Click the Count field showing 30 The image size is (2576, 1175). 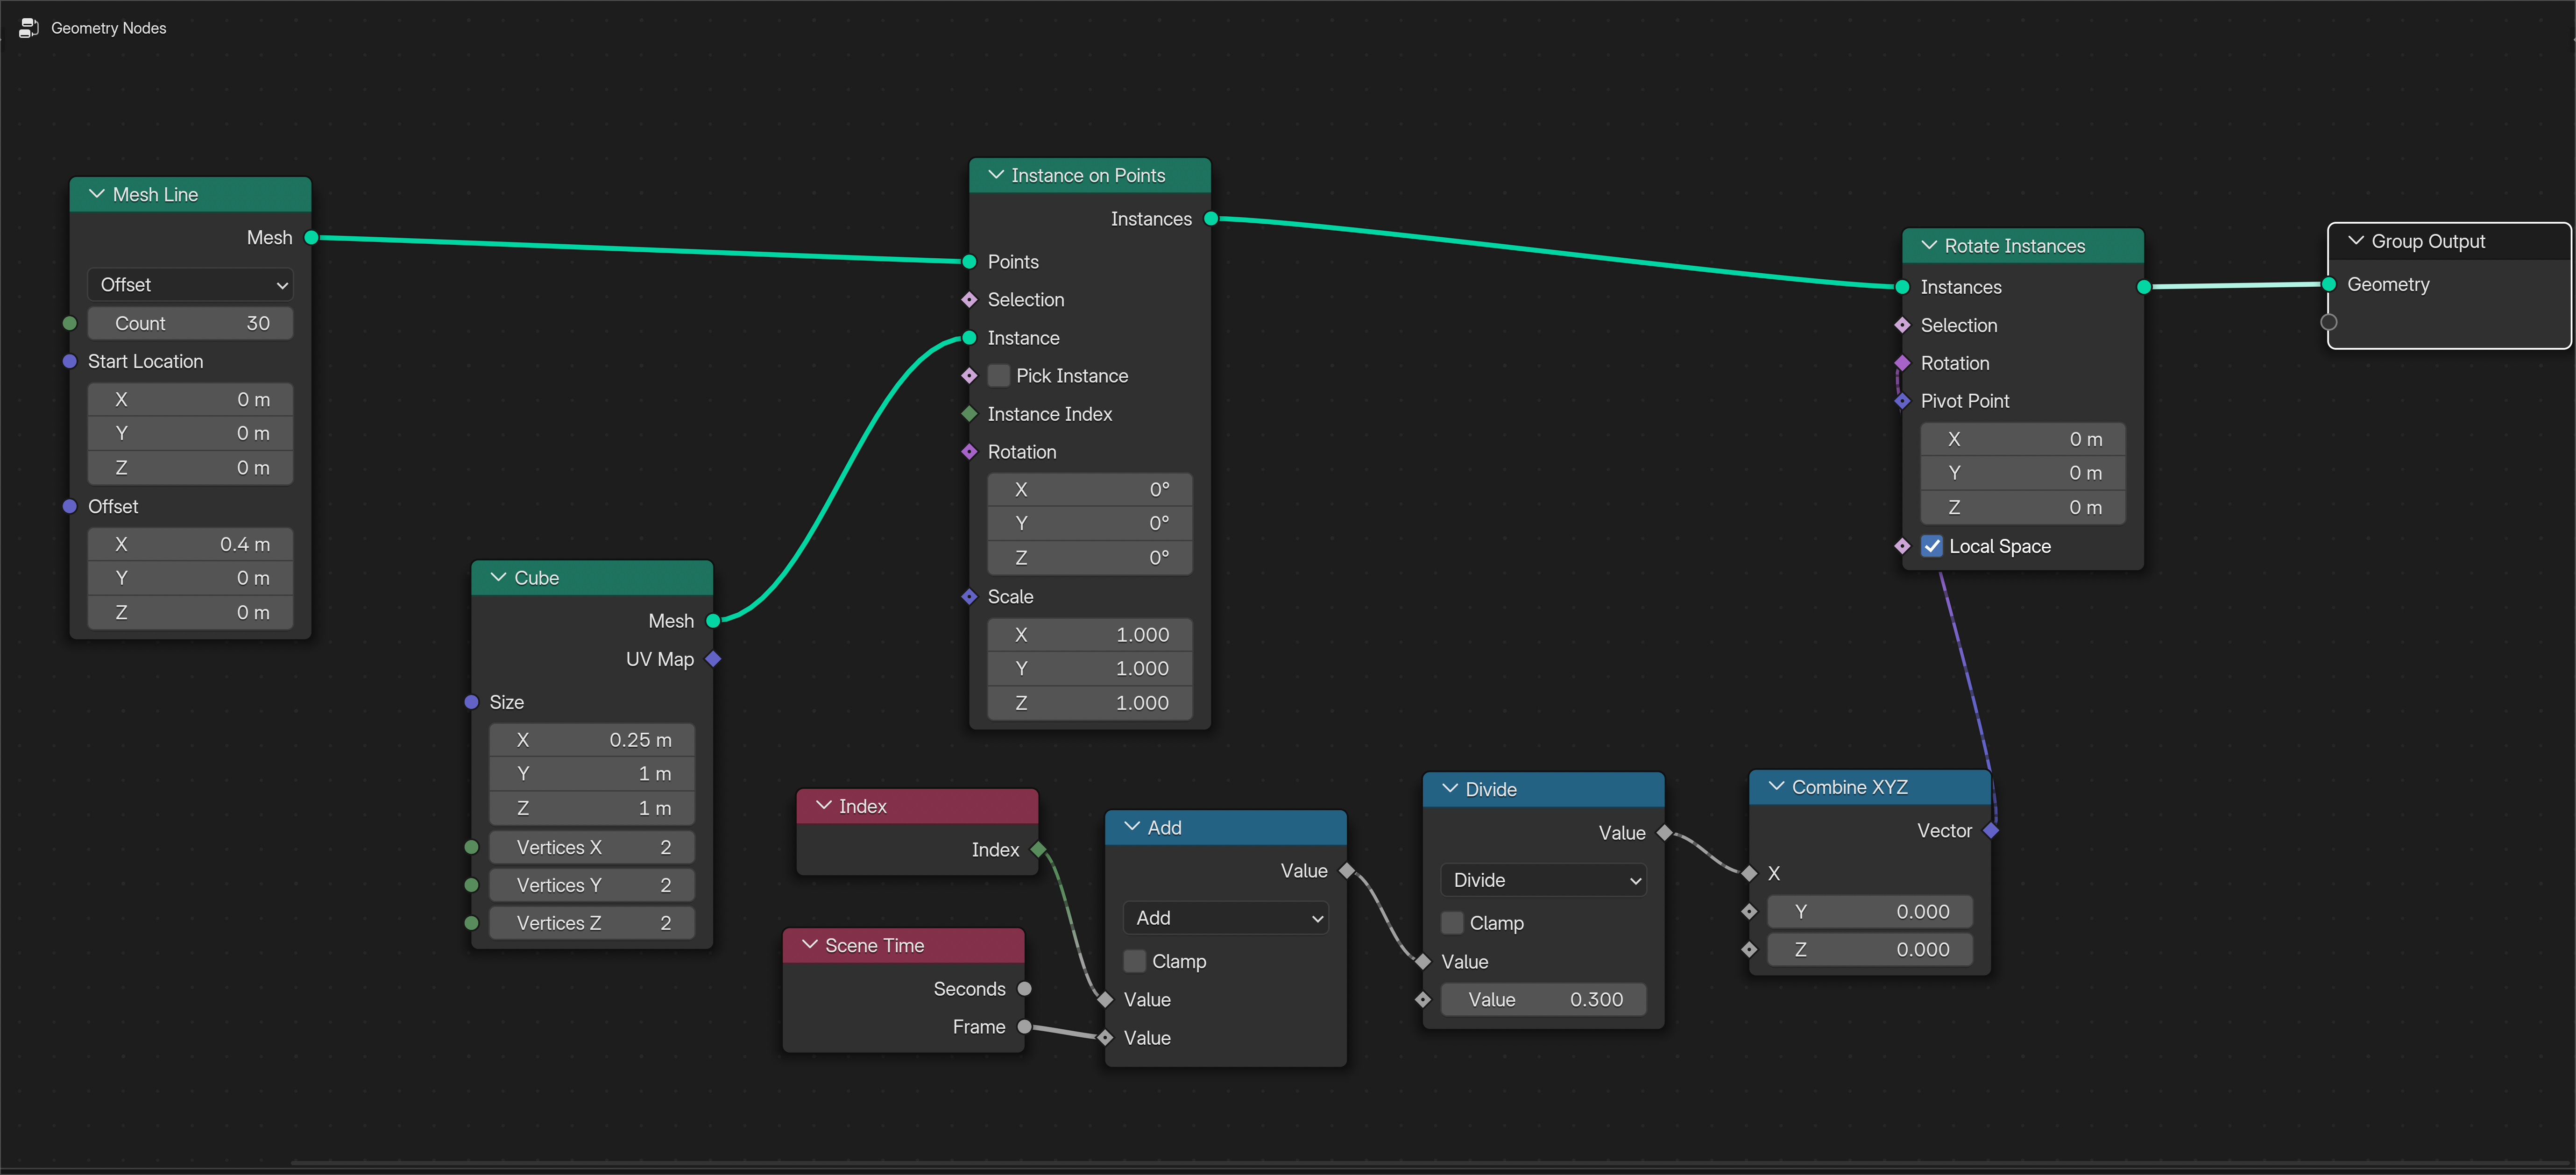pos(190,323)
